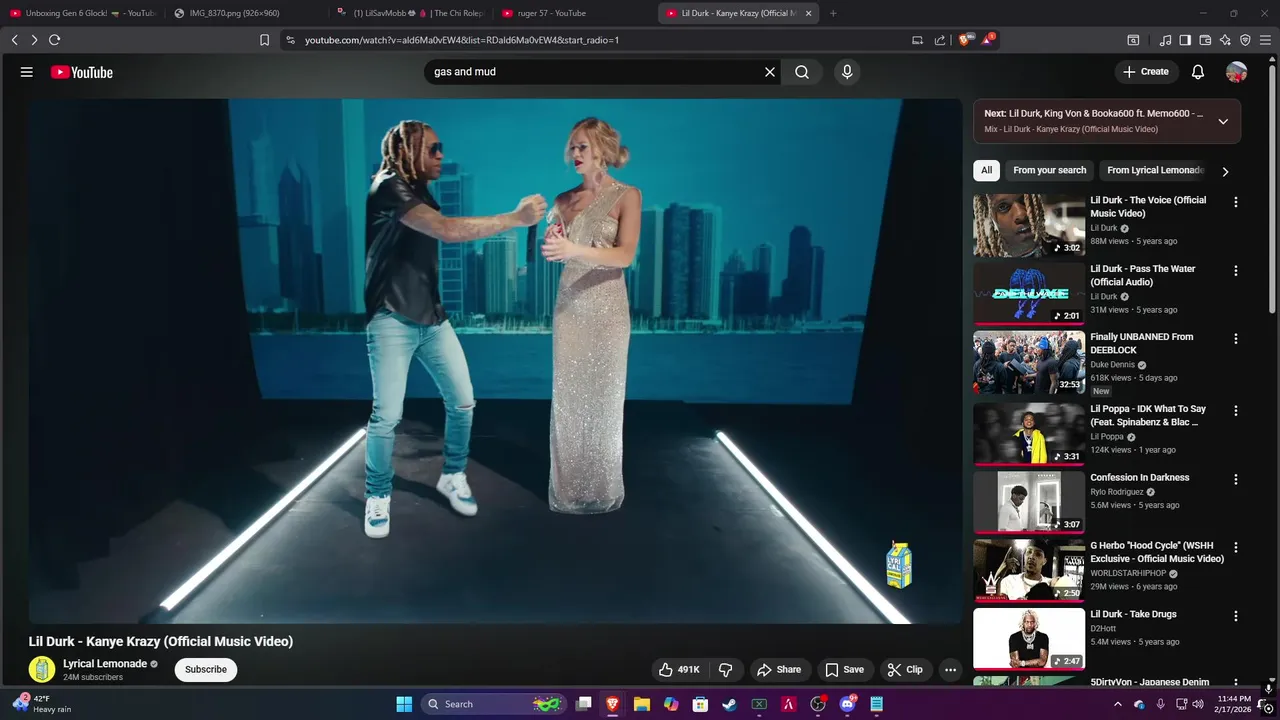
Task: Reload the page
Action: [54, 40]
